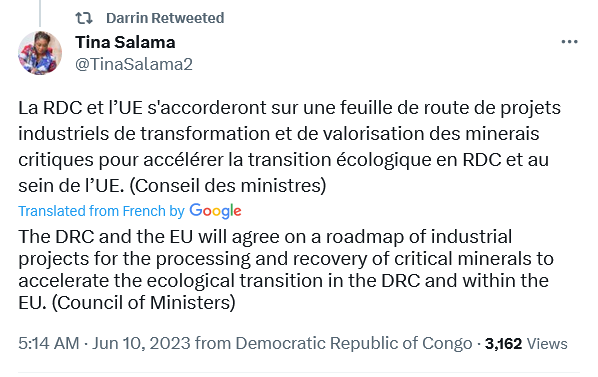The image size is (598, 377).
Task: Open Tina Salama's profile picture
Action: coord(40,53)
